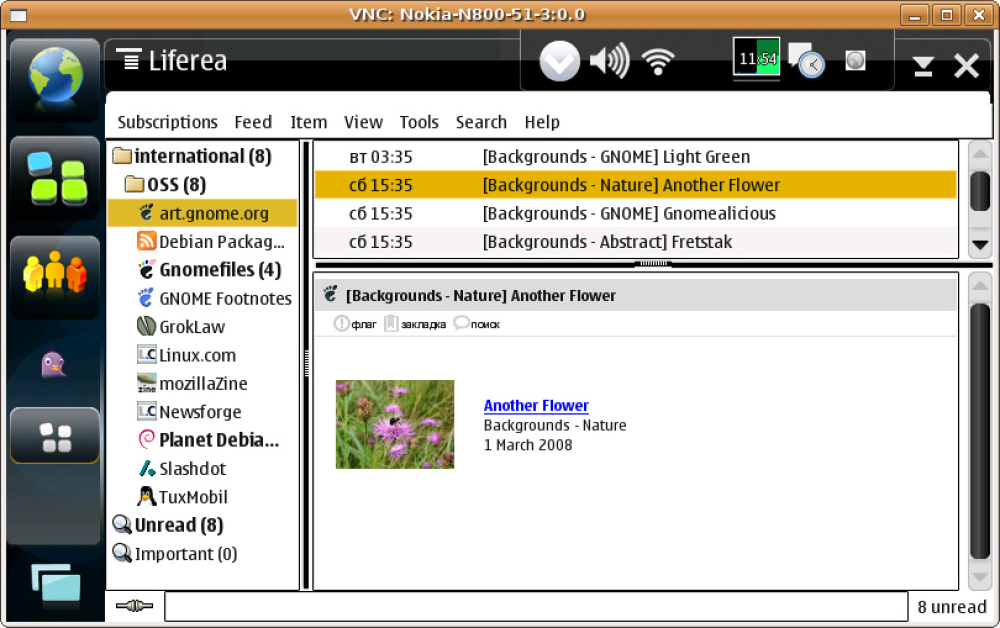Click the speaker volume icon

click(x=610, y=61)
